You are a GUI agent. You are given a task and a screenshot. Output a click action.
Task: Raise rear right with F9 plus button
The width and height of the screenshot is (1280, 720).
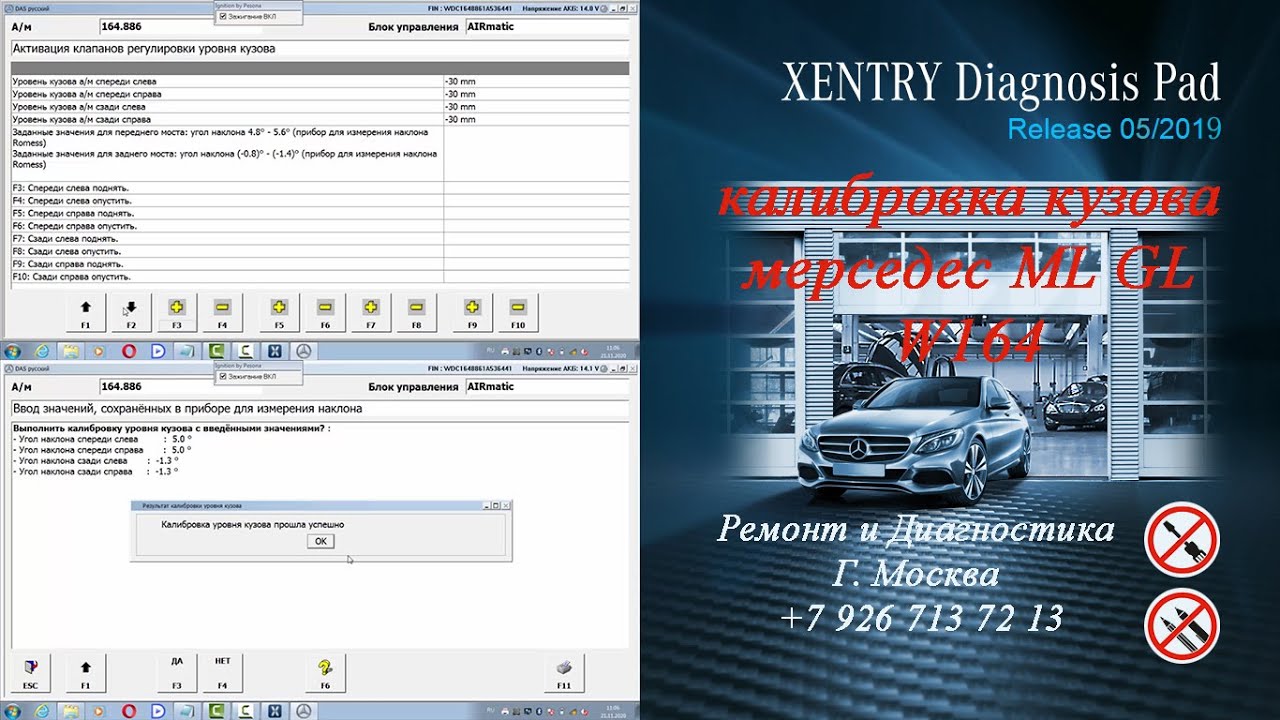pos(472,313)
